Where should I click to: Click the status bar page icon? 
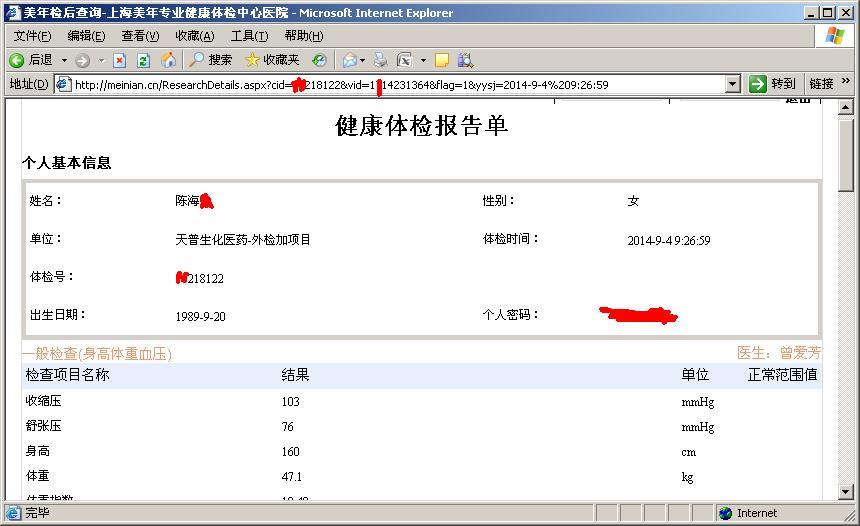pos(13,513)
